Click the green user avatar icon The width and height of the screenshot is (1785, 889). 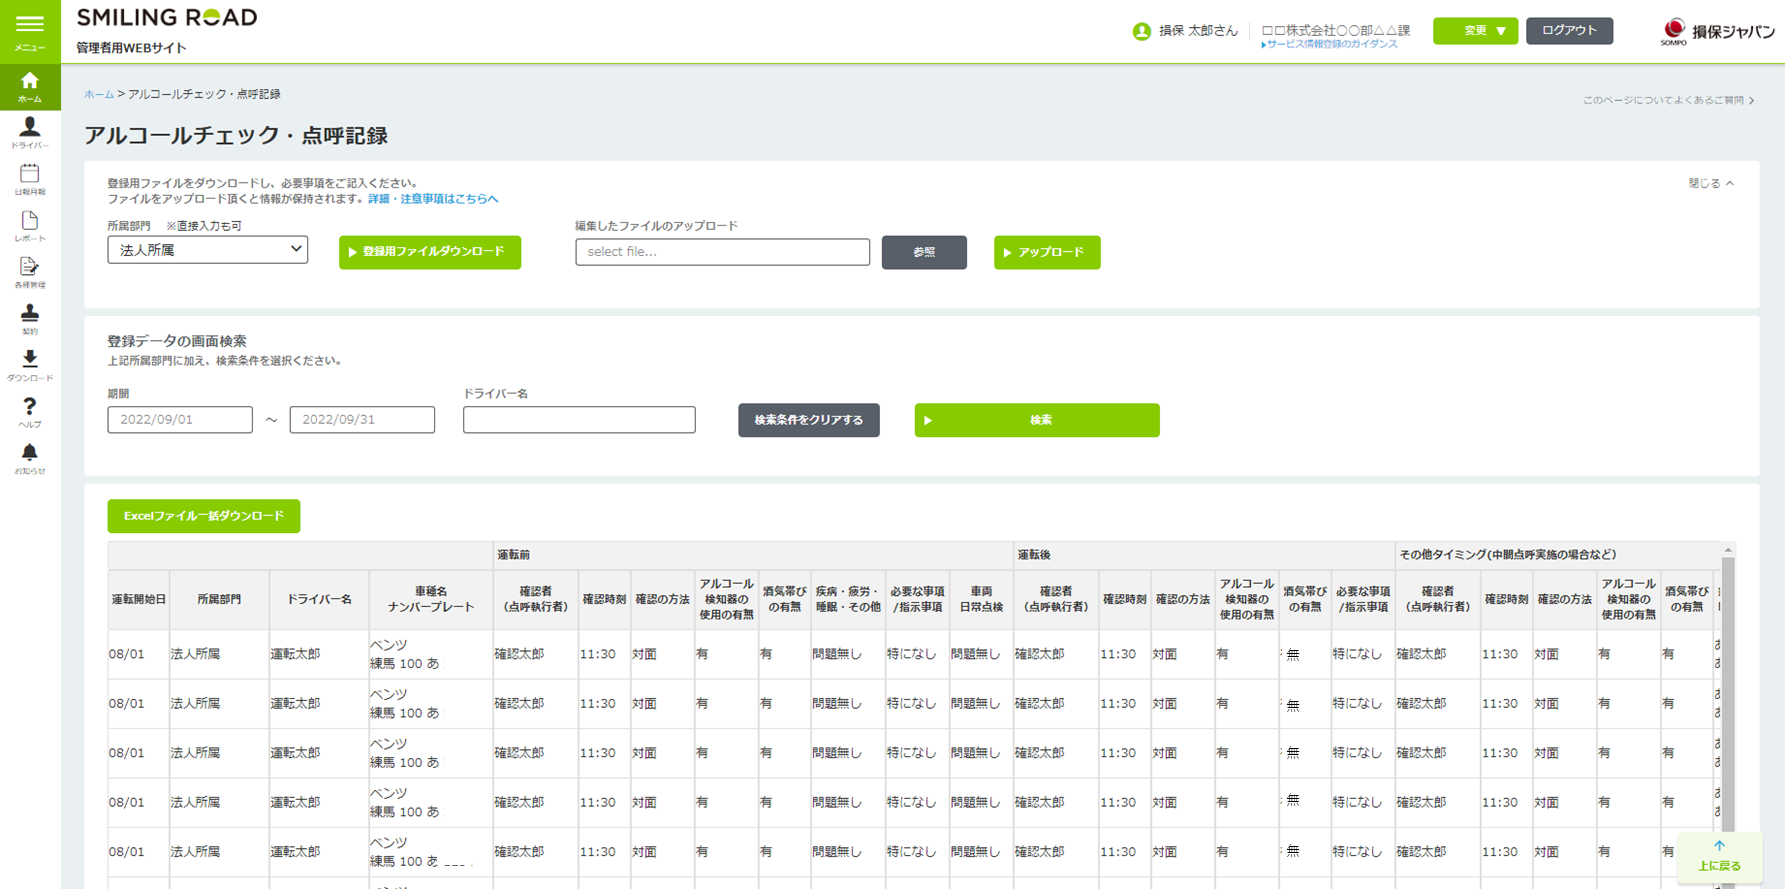[x=1141, y=31]
